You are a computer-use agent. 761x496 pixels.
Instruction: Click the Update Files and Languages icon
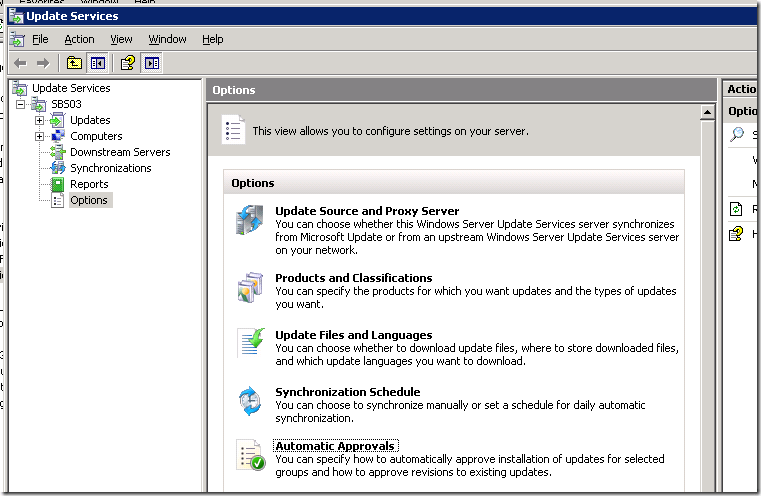coord(249,343)
